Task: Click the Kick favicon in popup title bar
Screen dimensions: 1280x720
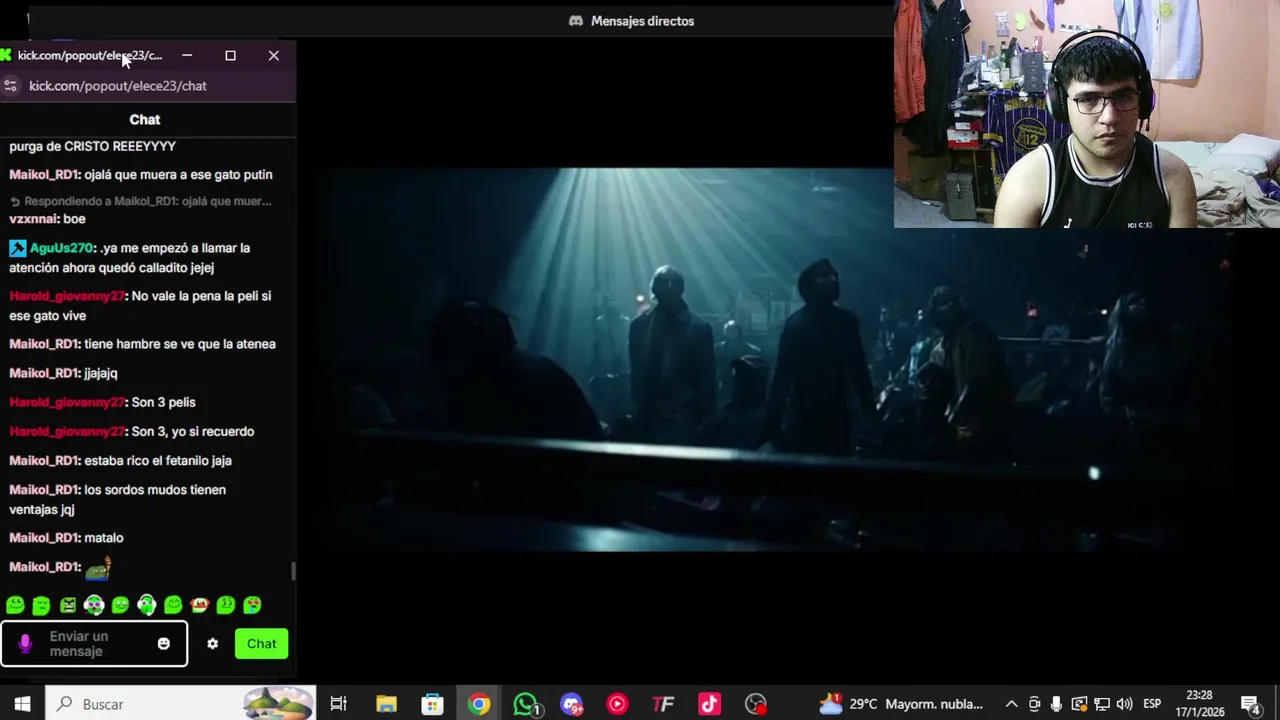Action: click(x=6, y=55)
